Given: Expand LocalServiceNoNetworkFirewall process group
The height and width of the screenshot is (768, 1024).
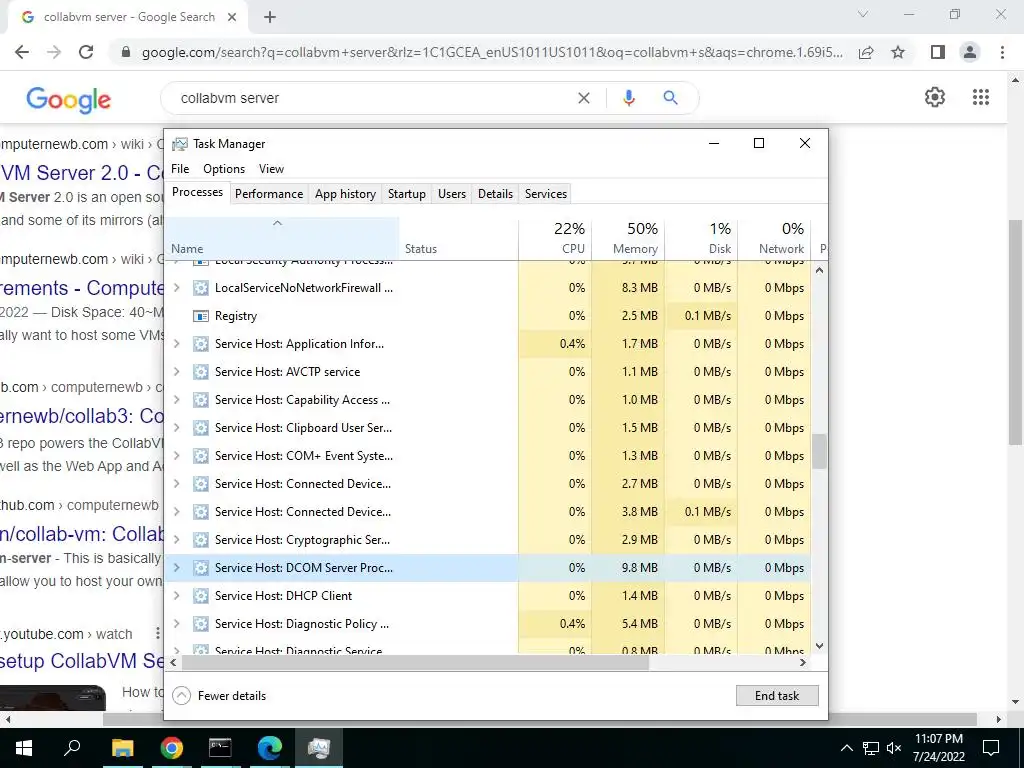Looking at the screenshot, I should click(x=176, y=288).
